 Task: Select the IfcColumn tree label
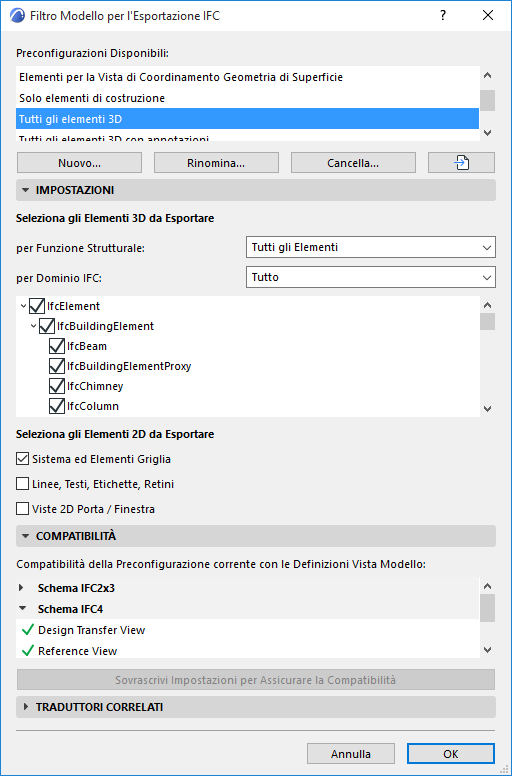93,406
